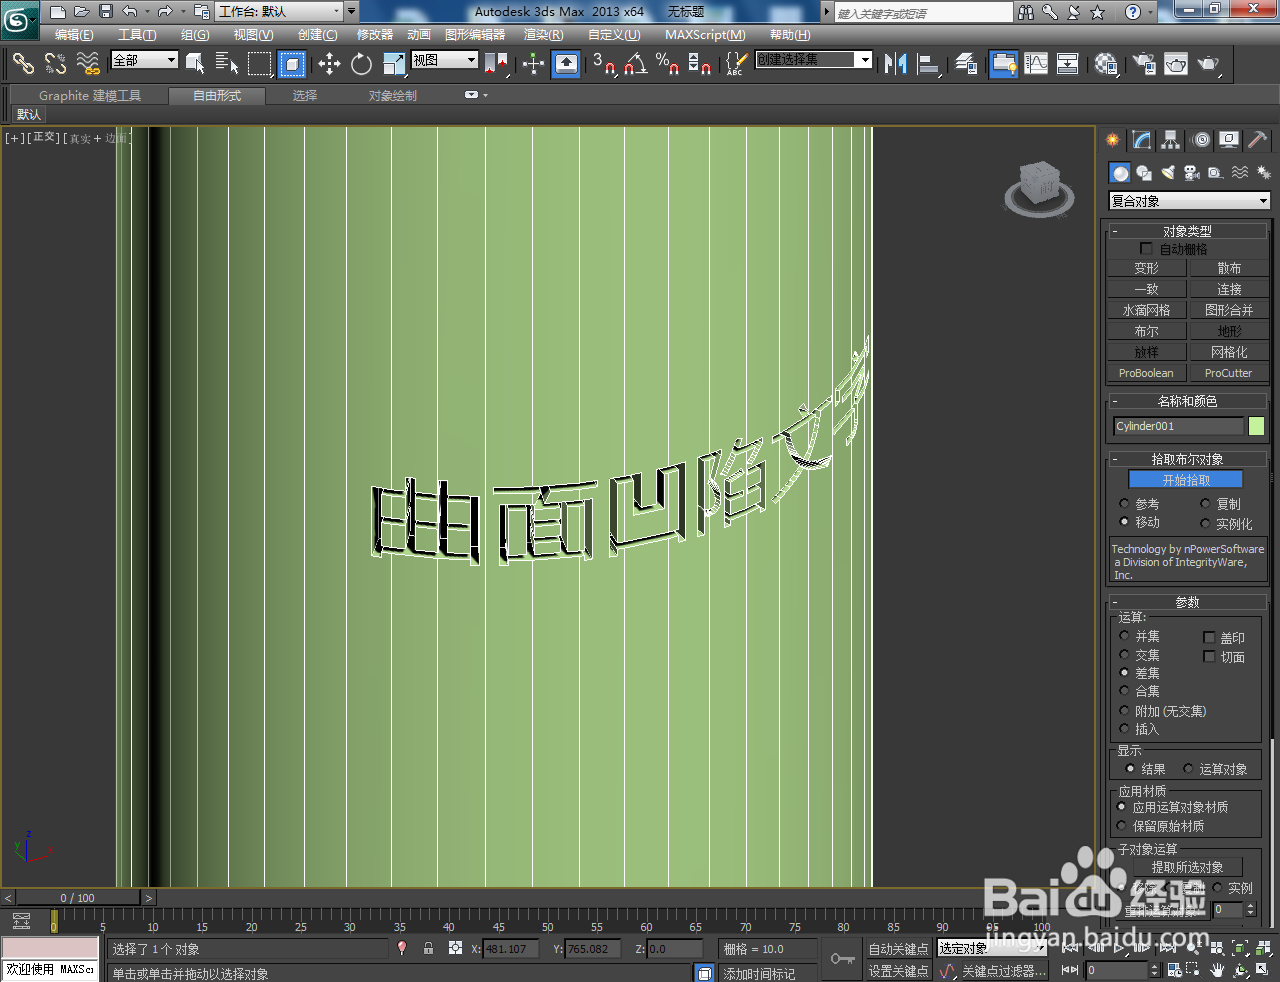Select the Rotate tool

(361, 64)
